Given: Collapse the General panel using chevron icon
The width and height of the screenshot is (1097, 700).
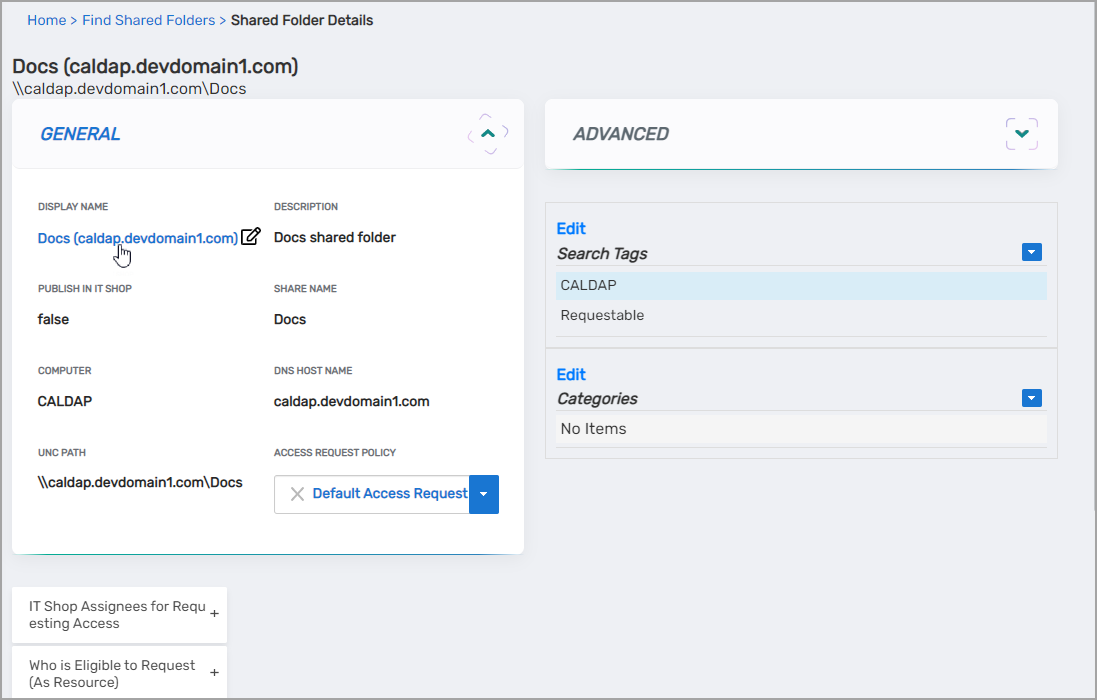Looking at the screenshot, I should coord(488,133).
